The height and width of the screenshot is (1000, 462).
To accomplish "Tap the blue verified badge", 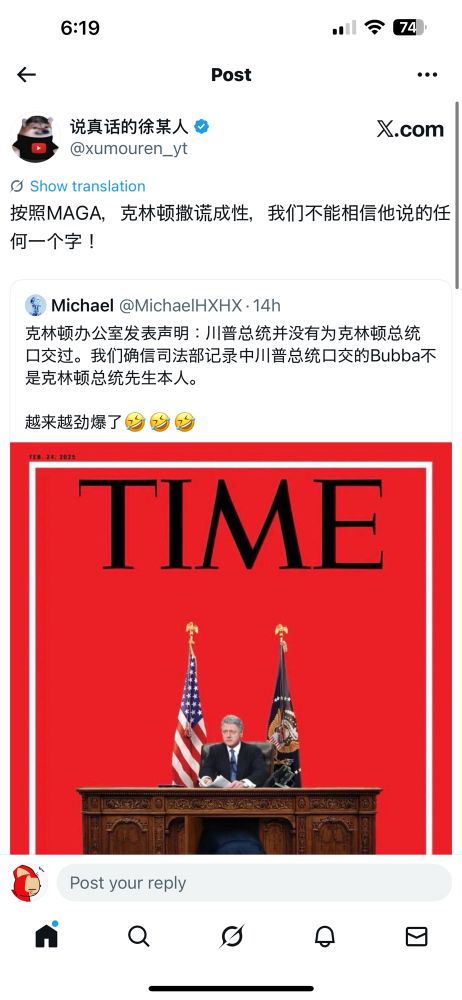I will click(202, 126).
